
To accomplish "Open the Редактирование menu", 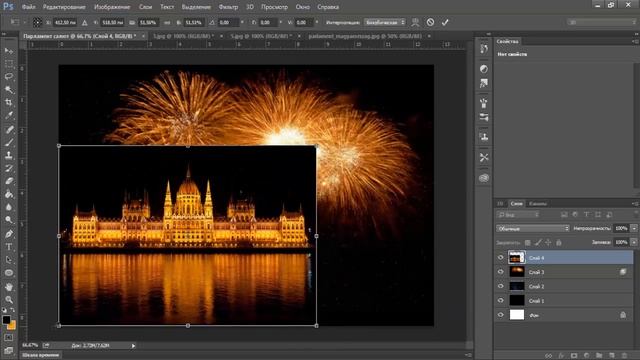I will click(64, 7).
